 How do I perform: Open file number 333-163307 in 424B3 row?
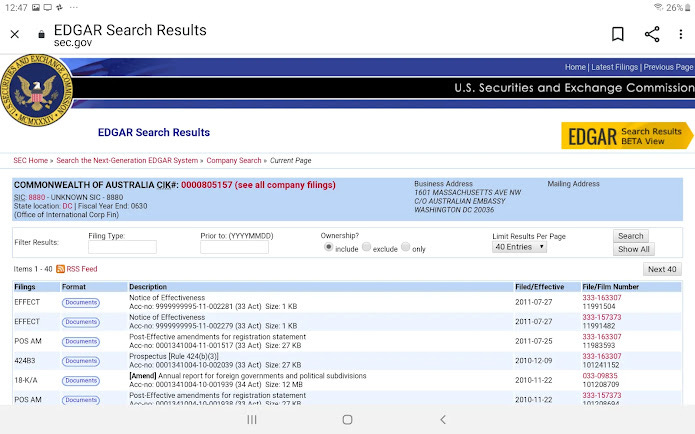[601, 356]
